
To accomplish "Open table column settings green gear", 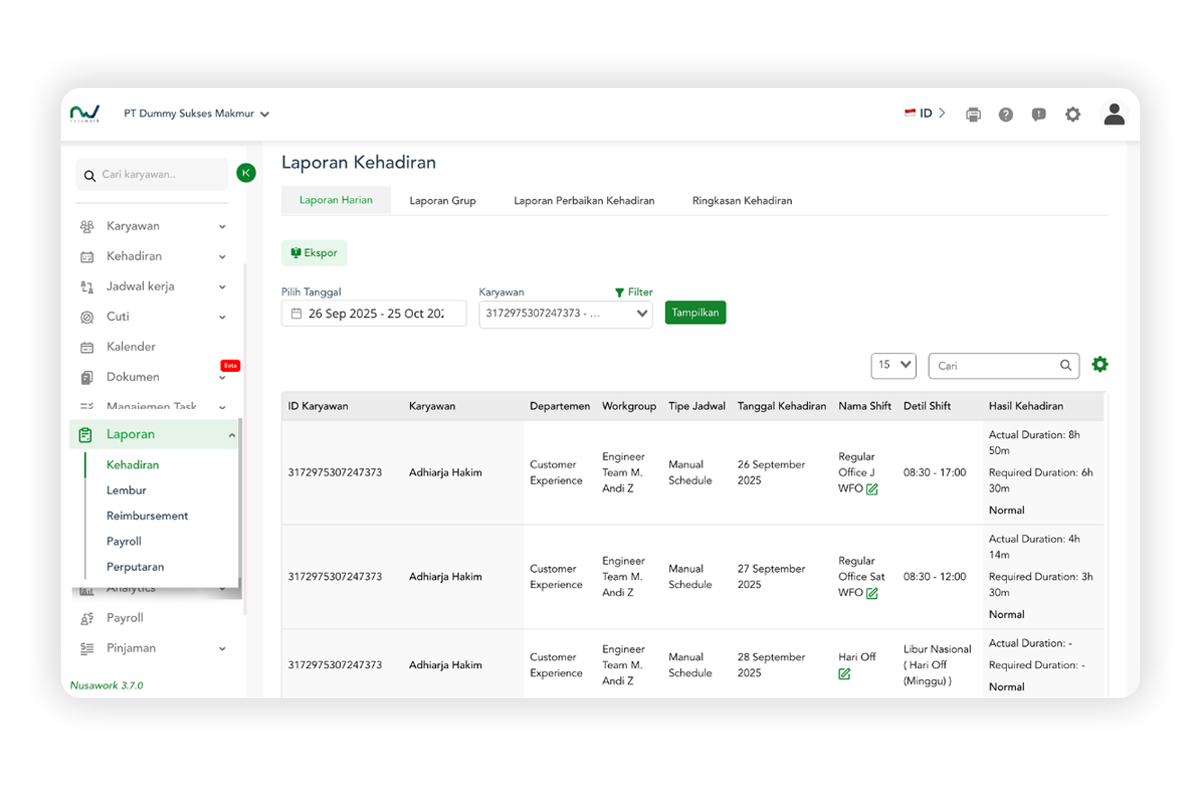I will (1100, 365).
